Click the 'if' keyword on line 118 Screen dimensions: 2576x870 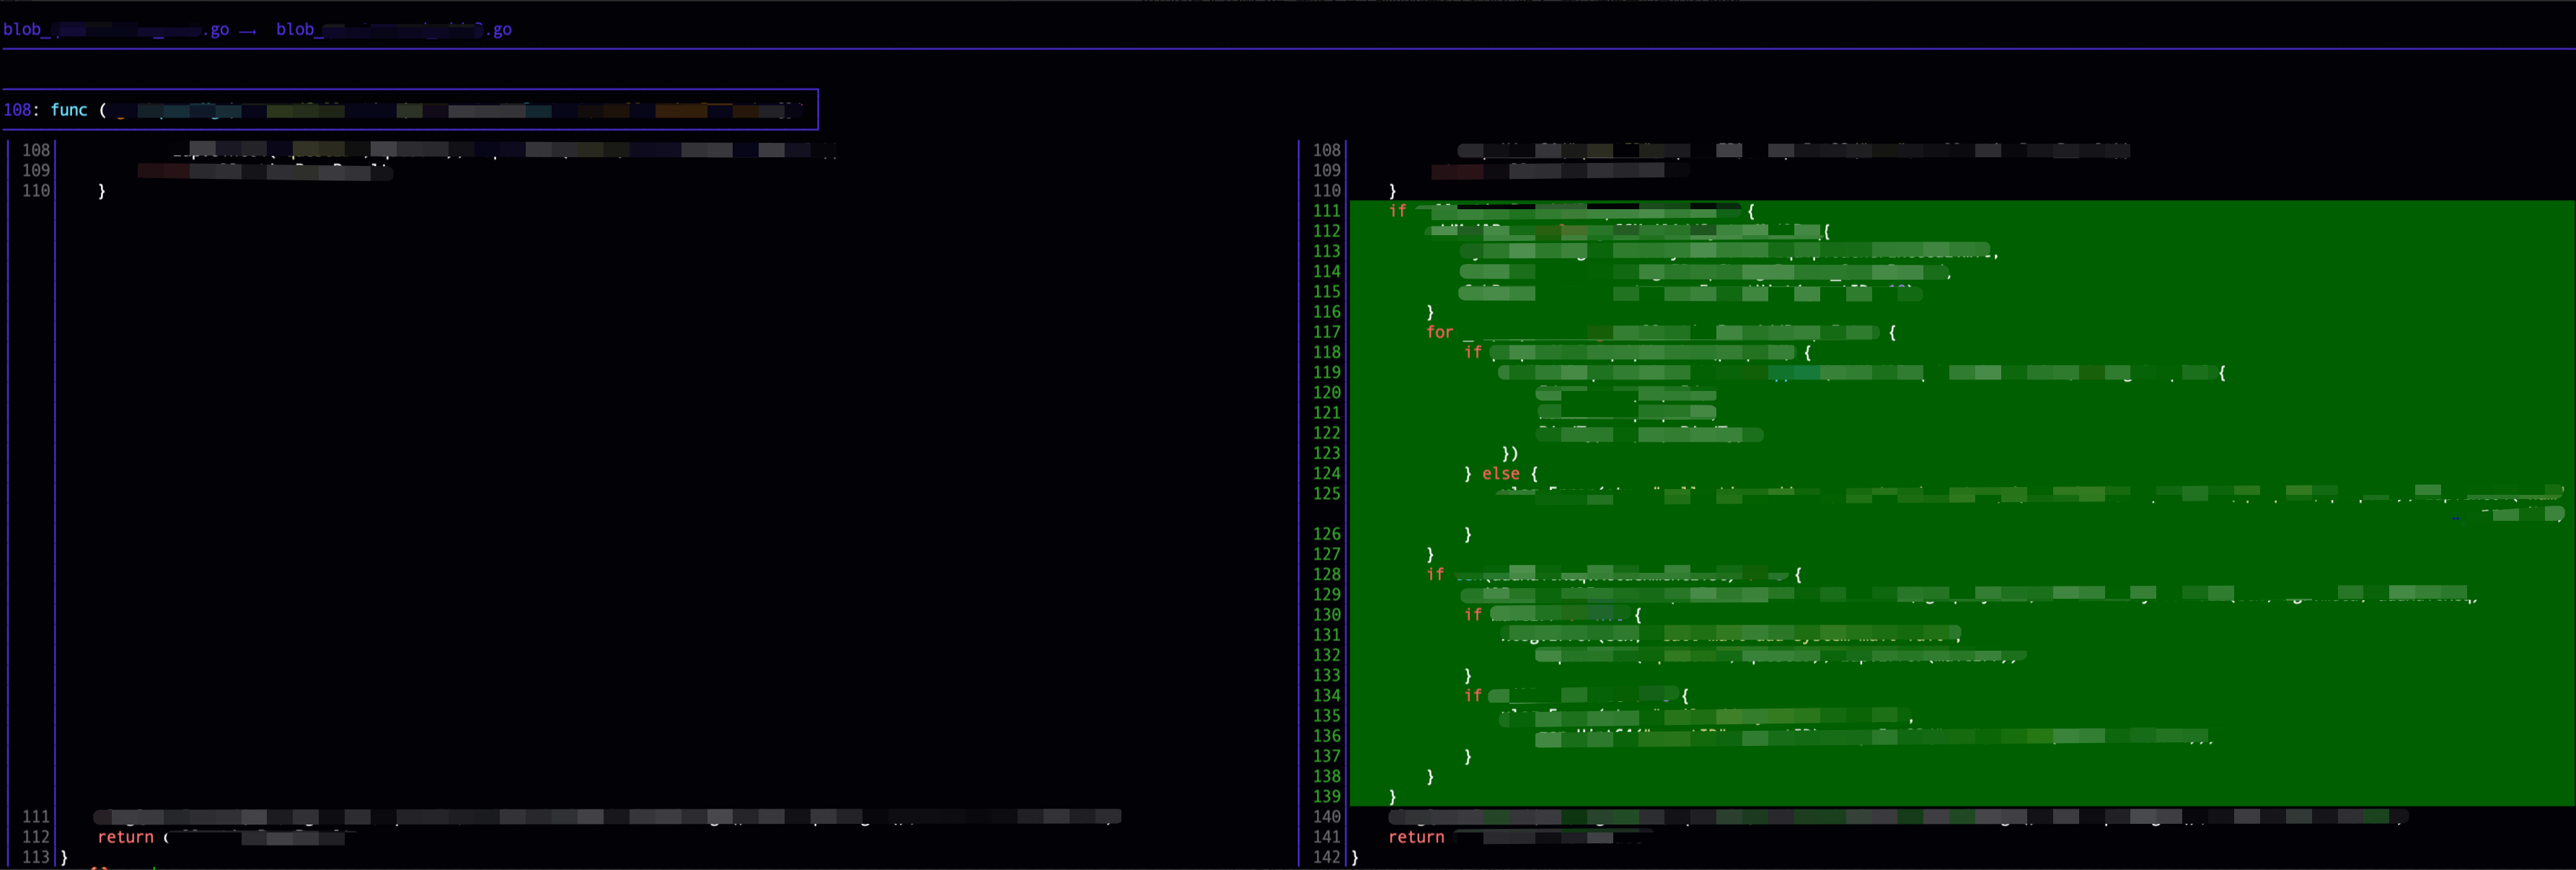click(1473, 352)
